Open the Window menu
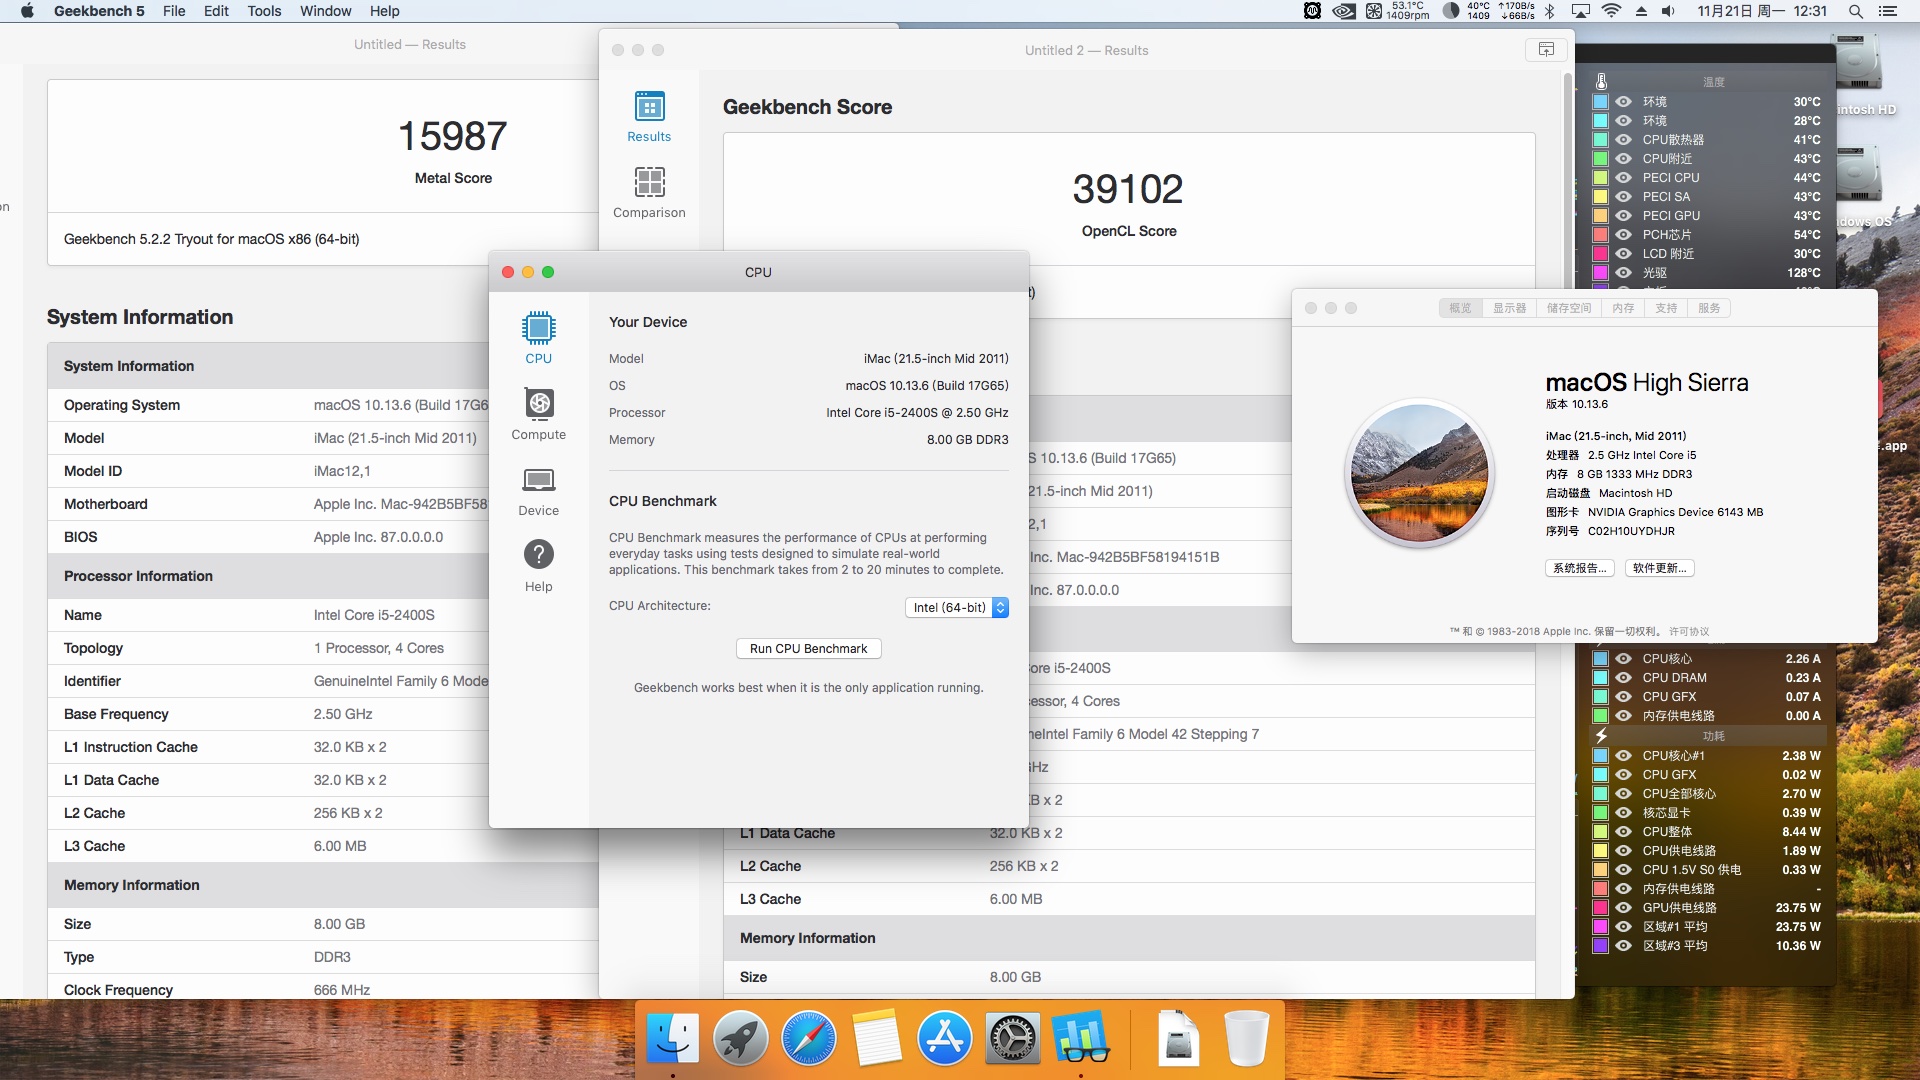This screenshot has height=1080, width=1920. click(x=325, y=11)
